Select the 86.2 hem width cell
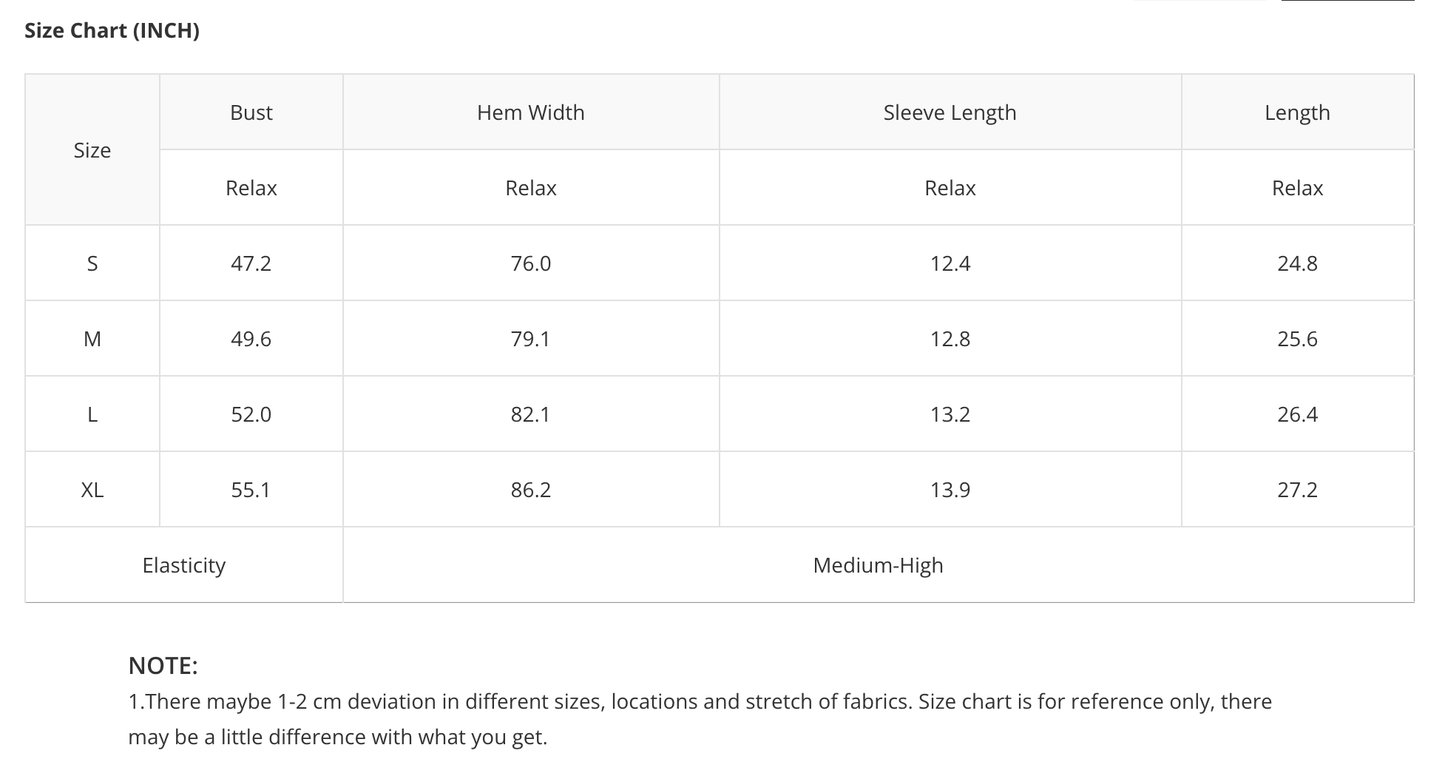 (x=530, y=490)
